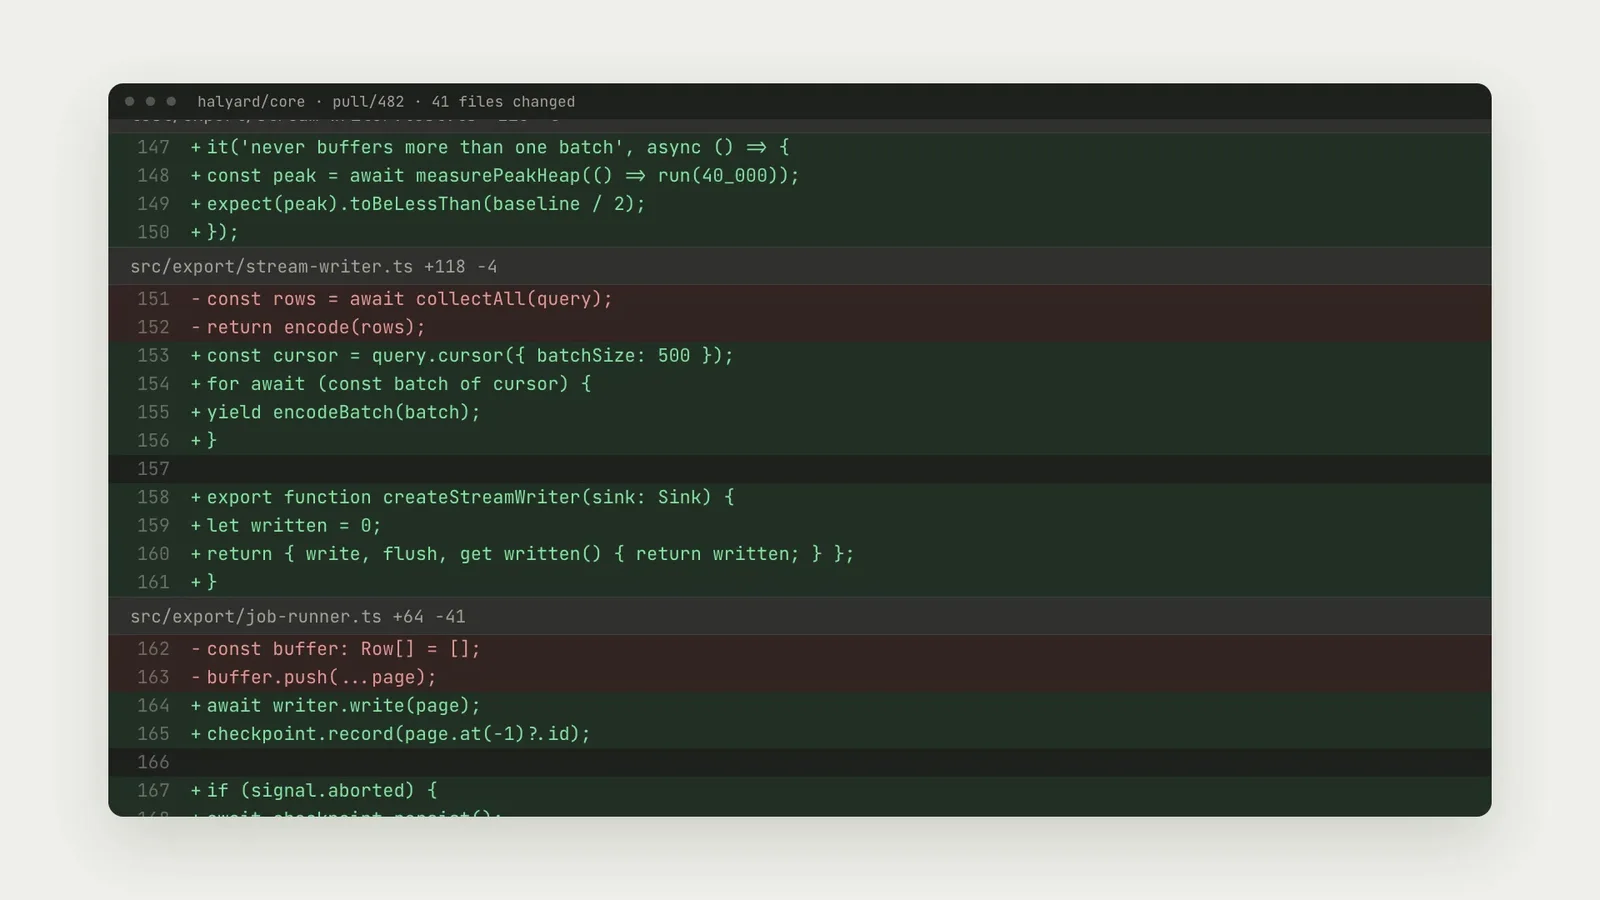Select line number 161
The image size is (1600, 900).
pyautogui.click(x=153, y=582)
